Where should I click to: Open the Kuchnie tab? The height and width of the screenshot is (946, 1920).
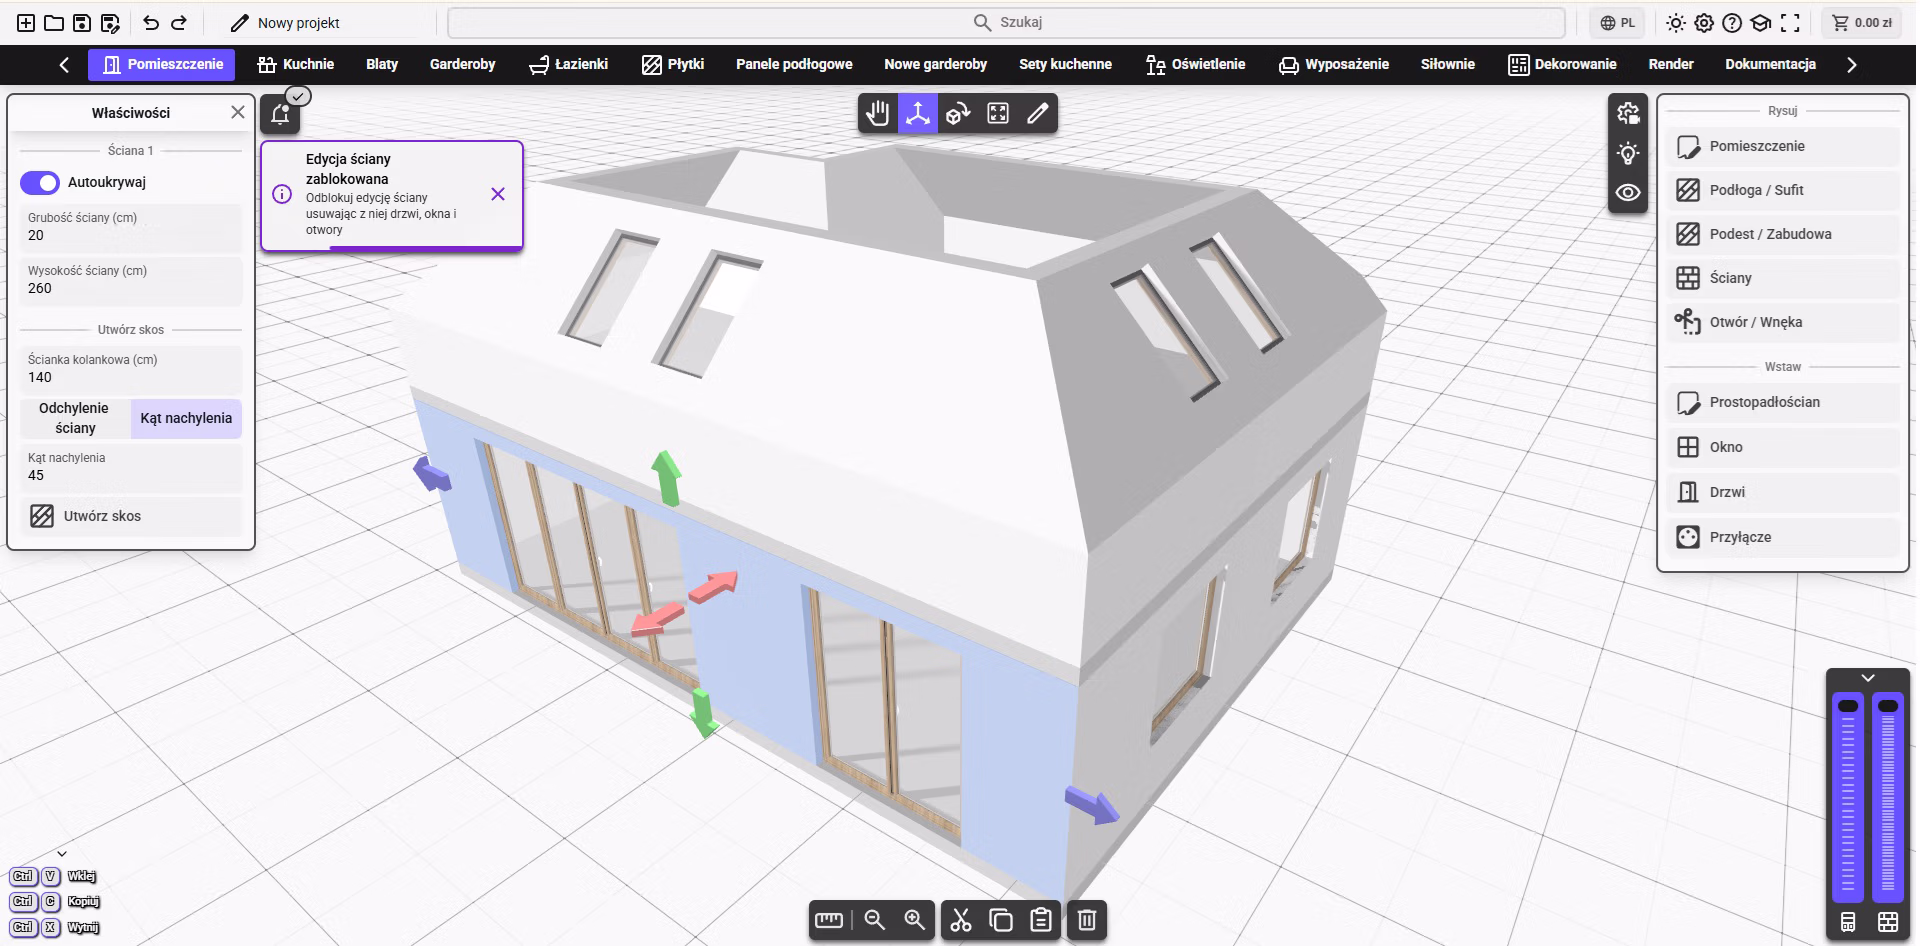(x=296, y=64)
